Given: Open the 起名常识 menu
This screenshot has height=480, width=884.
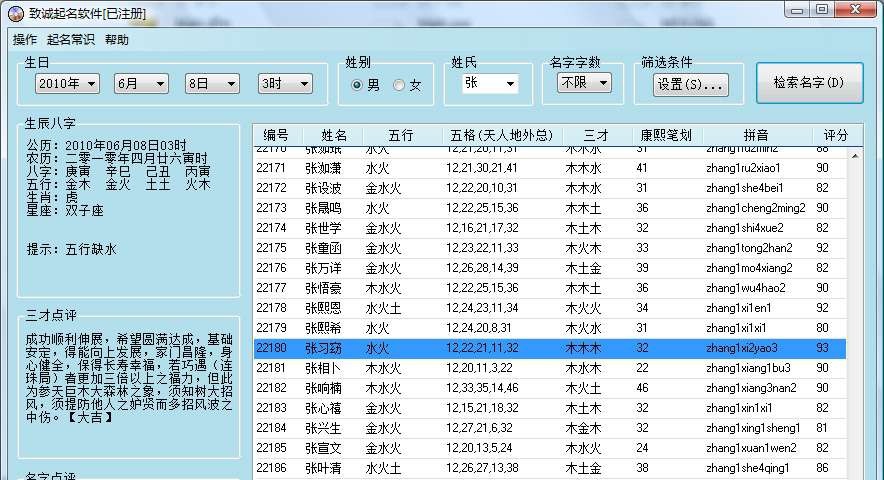Looking at the screenshot, I should (x=71, y=39).
